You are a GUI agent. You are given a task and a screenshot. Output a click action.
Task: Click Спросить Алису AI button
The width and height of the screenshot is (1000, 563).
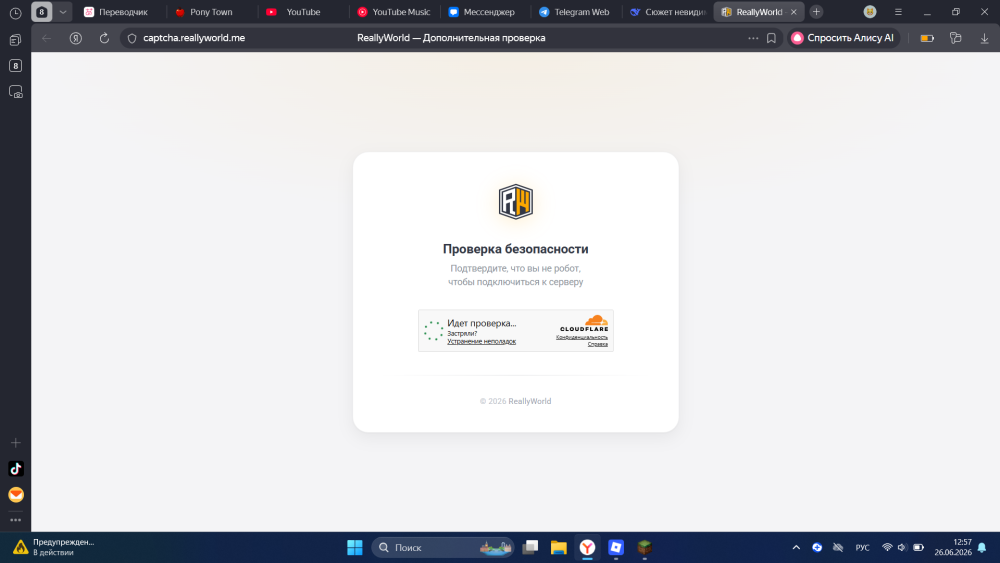pos(843,38)
